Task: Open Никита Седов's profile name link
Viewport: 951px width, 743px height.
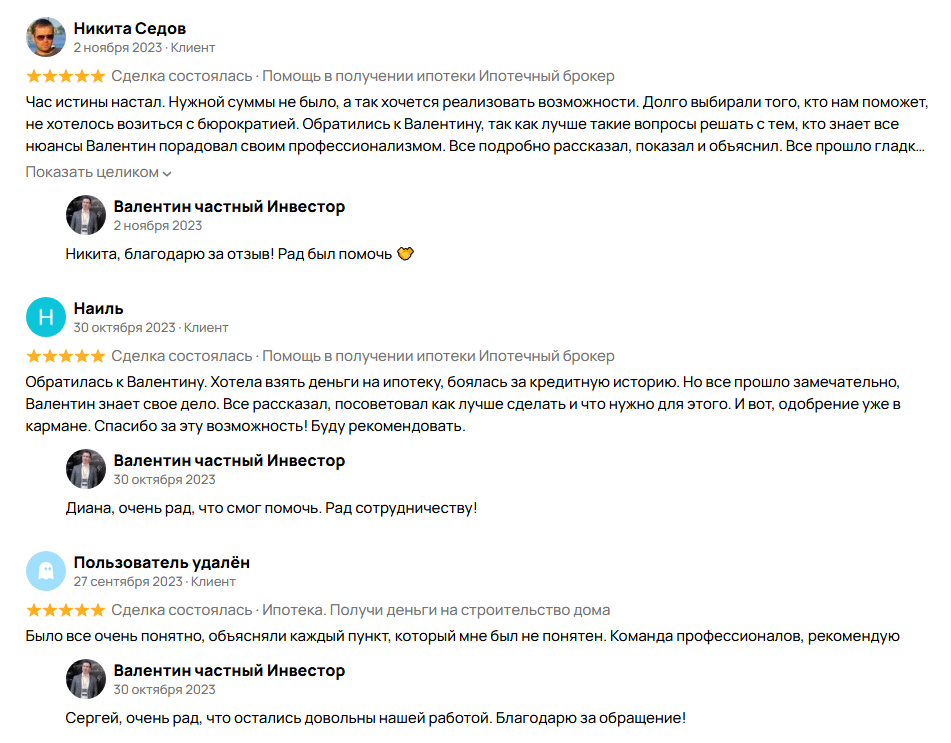Action: [x=129, y=28]
